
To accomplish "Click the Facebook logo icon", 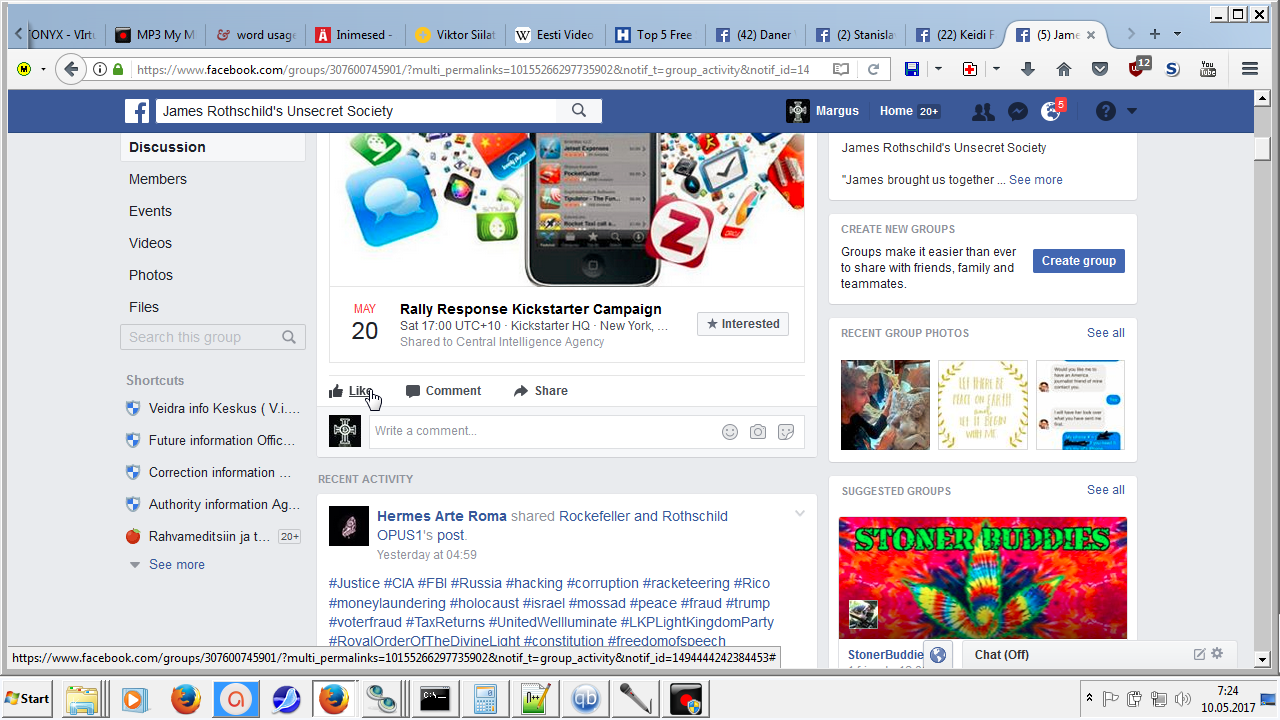I will point(137,111).
